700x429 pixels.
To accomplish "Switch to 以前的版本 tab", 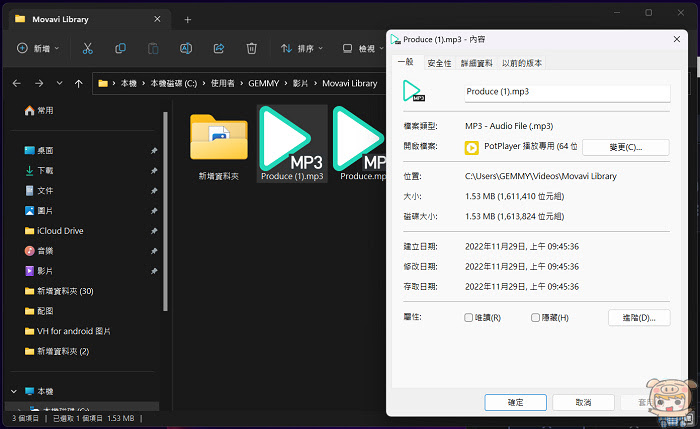I will pos(522,63).
